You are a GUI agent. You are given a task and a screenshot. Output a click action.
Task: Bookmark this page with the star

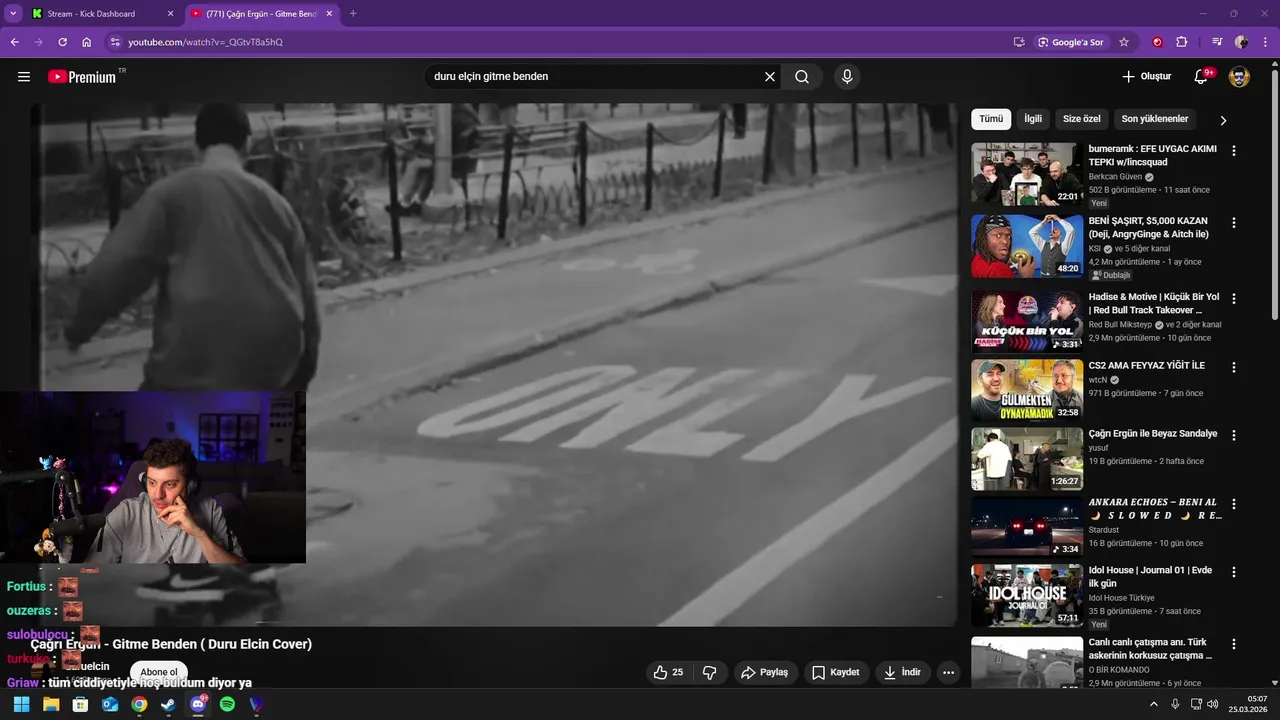tap(1124, 42)
